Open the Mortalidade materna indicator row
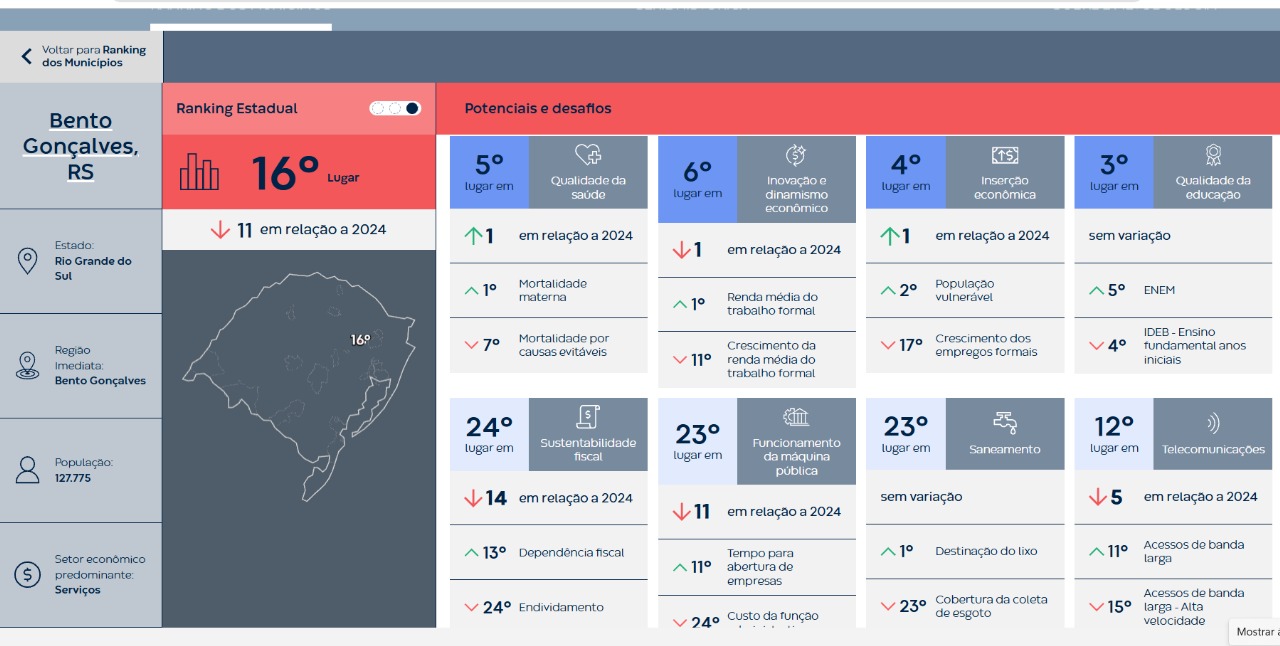The width and height of the screenshot is (1280, 646). pos(548,290)
